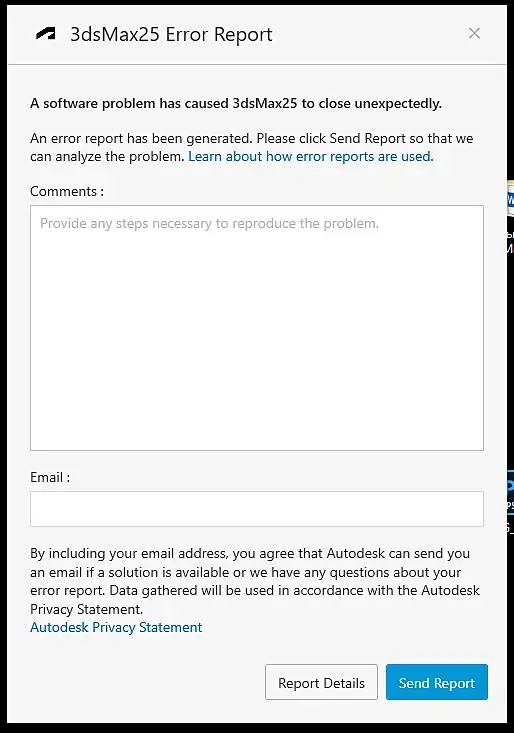Image resolution: width=514 pixels, height=733 pixels.
Task: Click the 'Privacy Statement.' sentence ending the paragraph
Action: [86, 609]
